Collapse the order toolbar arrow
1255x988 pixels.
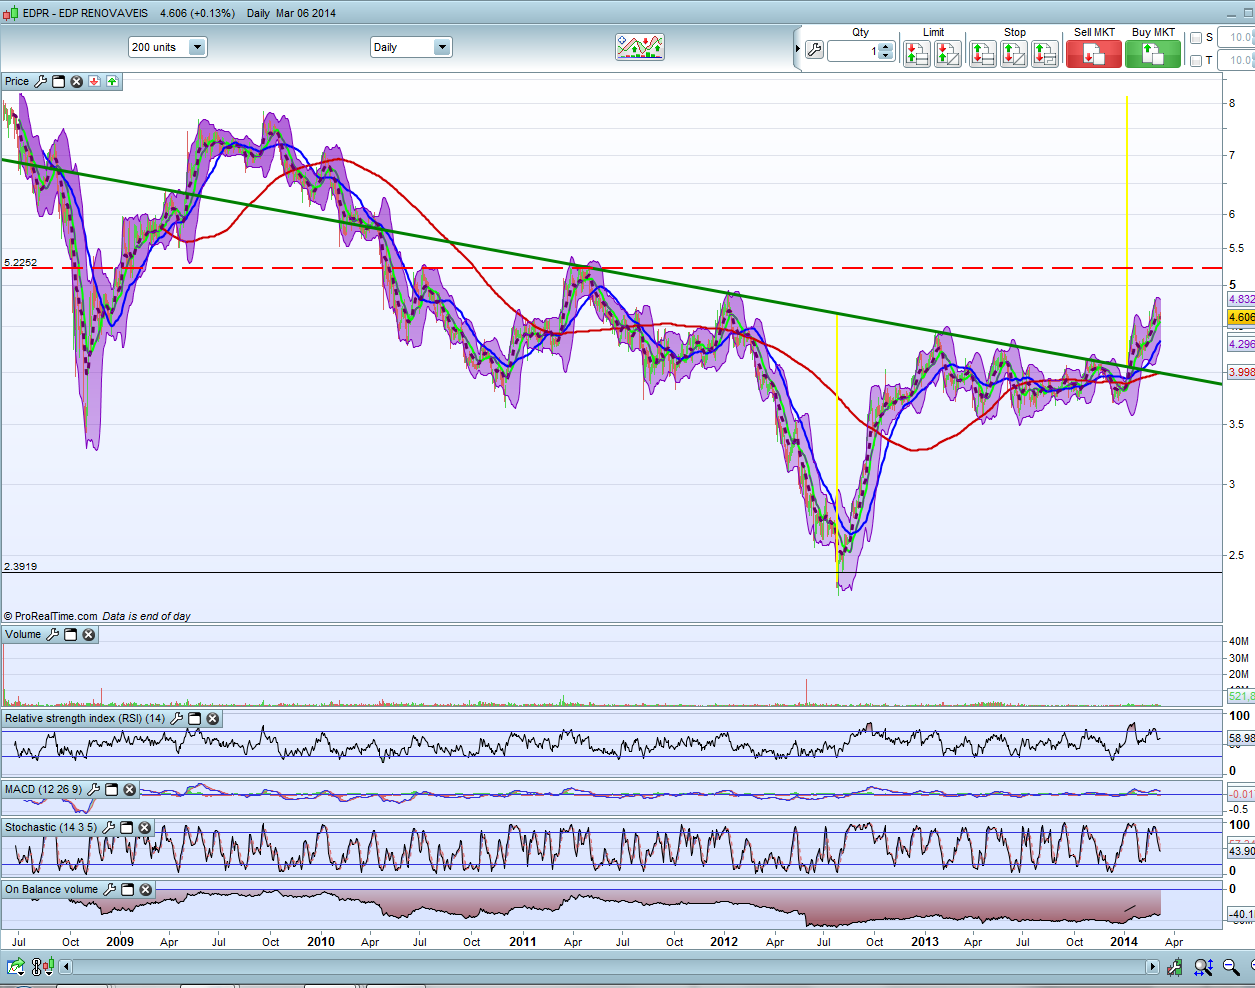[x=797, y=49]
